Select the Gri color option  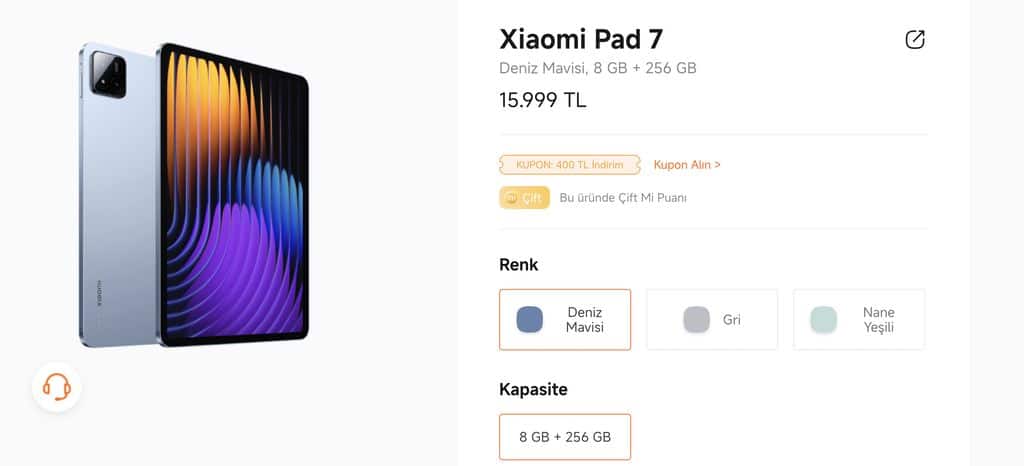[712, 320]
